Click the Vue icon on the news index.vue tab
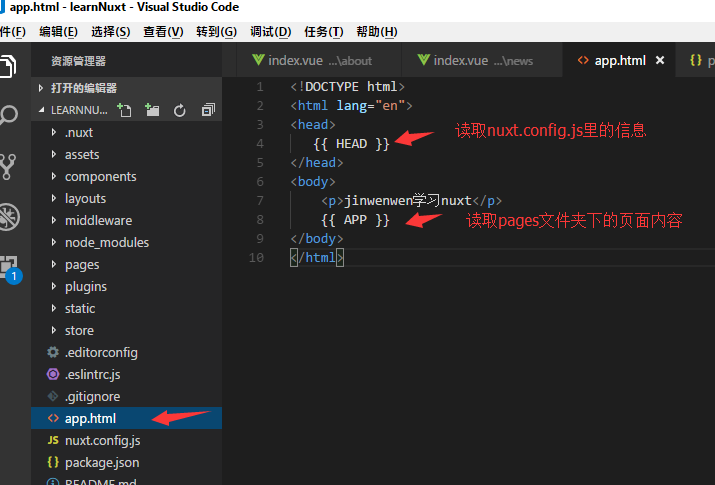 (x=424, y=60)
